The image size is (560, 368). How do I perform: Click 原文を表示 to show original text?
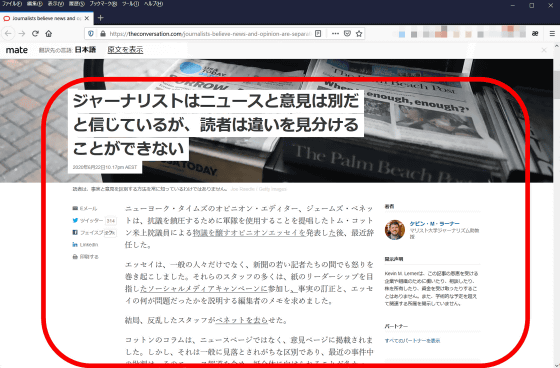coord(125,50)
